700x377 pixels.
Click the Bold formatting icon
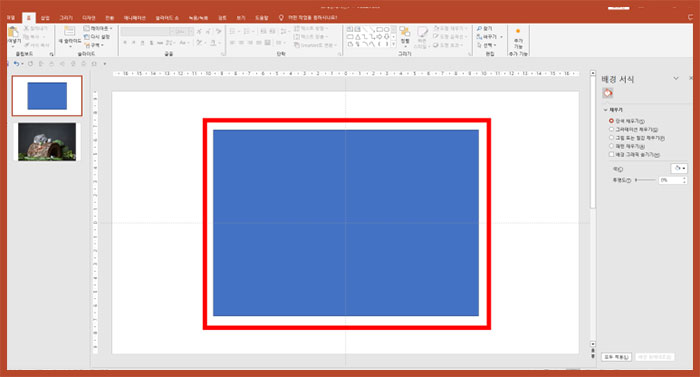[x=125, y=43]
